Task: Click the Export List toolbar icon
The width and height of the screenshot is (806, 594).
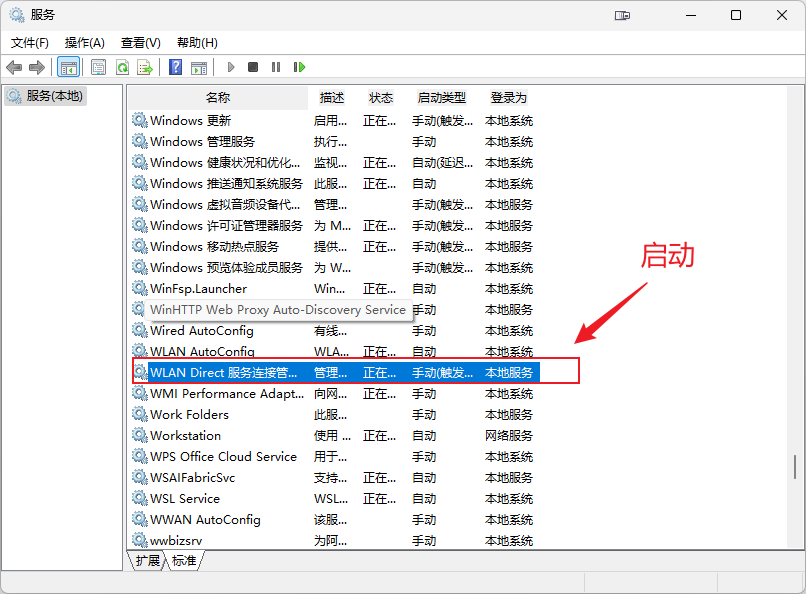Action: 145,67
